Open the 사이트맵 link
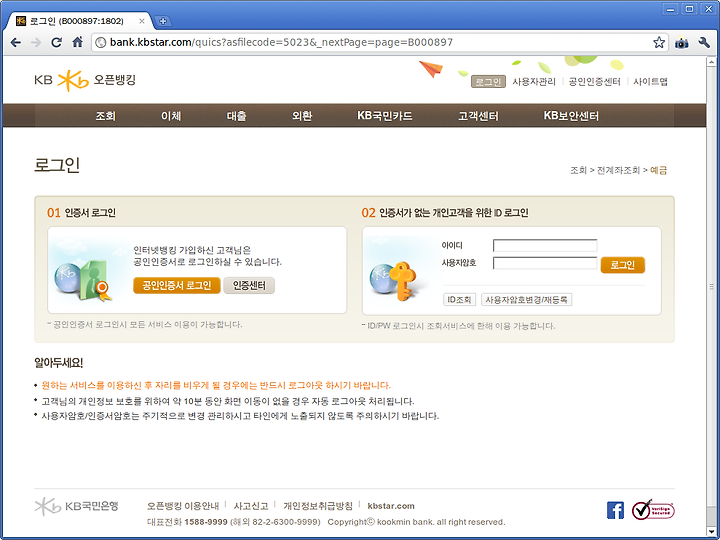This screenshot has height=540, width=720. tap(651, 82)
